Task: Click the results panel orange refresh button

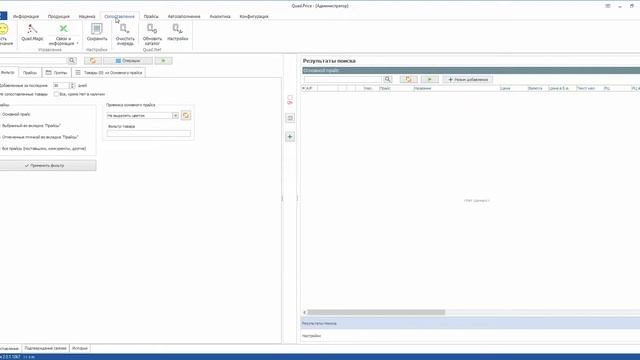Action: pos(409,79)
